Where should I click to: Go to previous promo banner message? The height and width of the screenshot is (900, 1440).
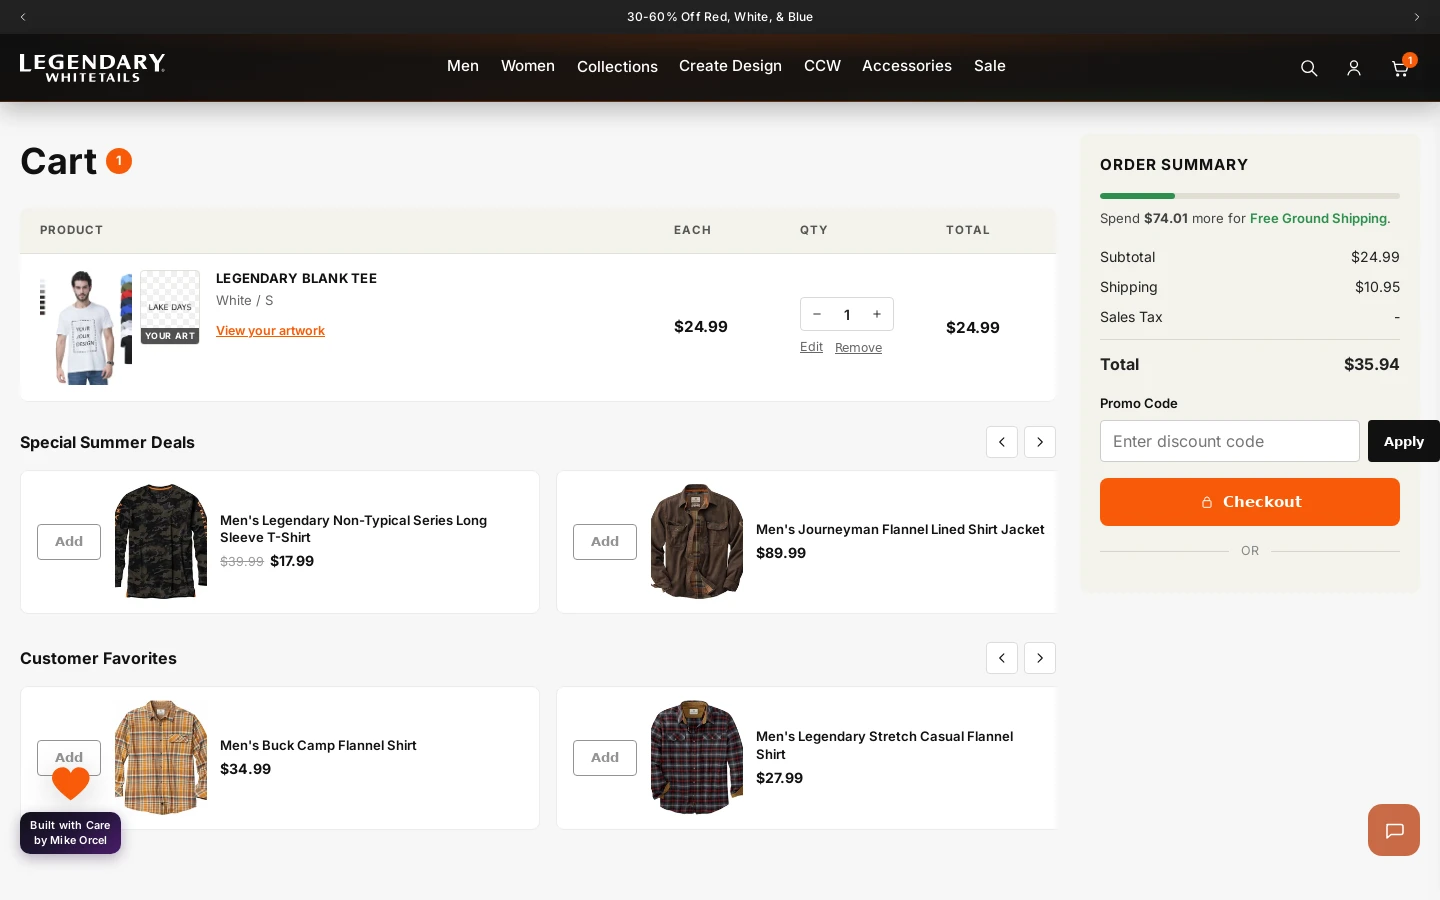tap(23, 17)
